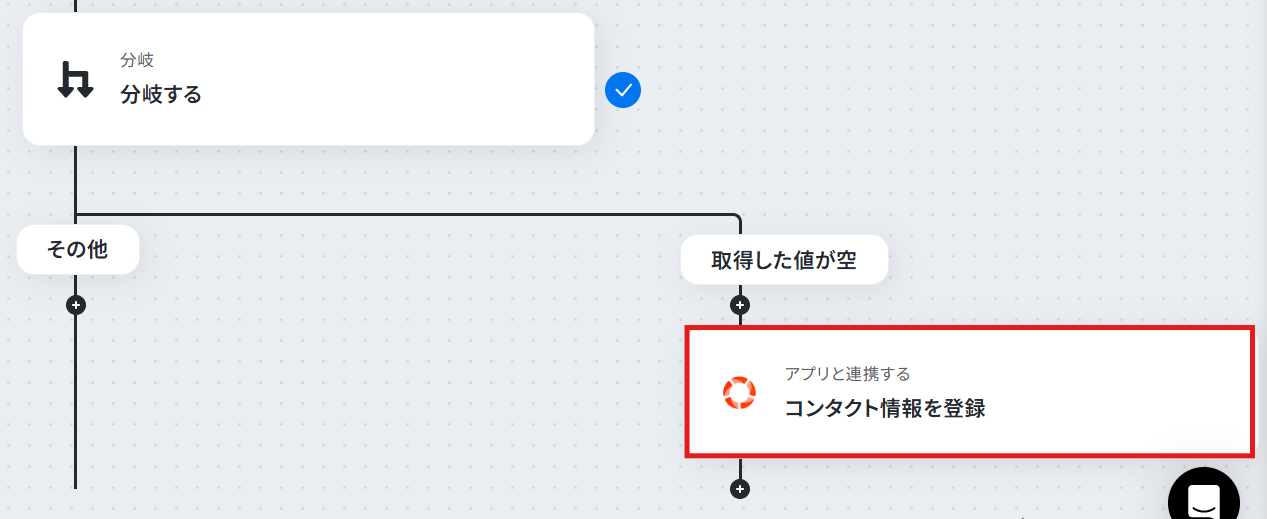The width and height of the screenshot is (1267, 519).
Task: Click the コンタクト情報を登録 title text
Action: 885,408
